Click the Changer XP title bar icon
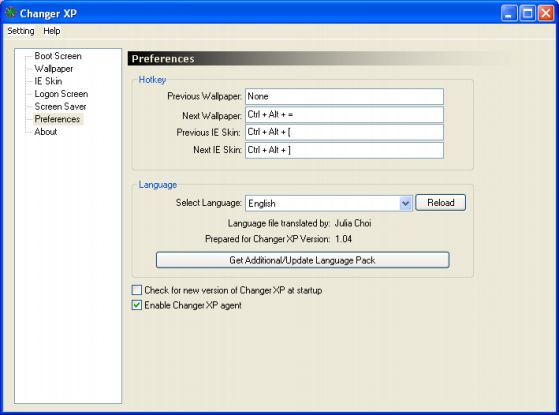The image size is (559, 415). pyautogui.click(x=10, y=14)
